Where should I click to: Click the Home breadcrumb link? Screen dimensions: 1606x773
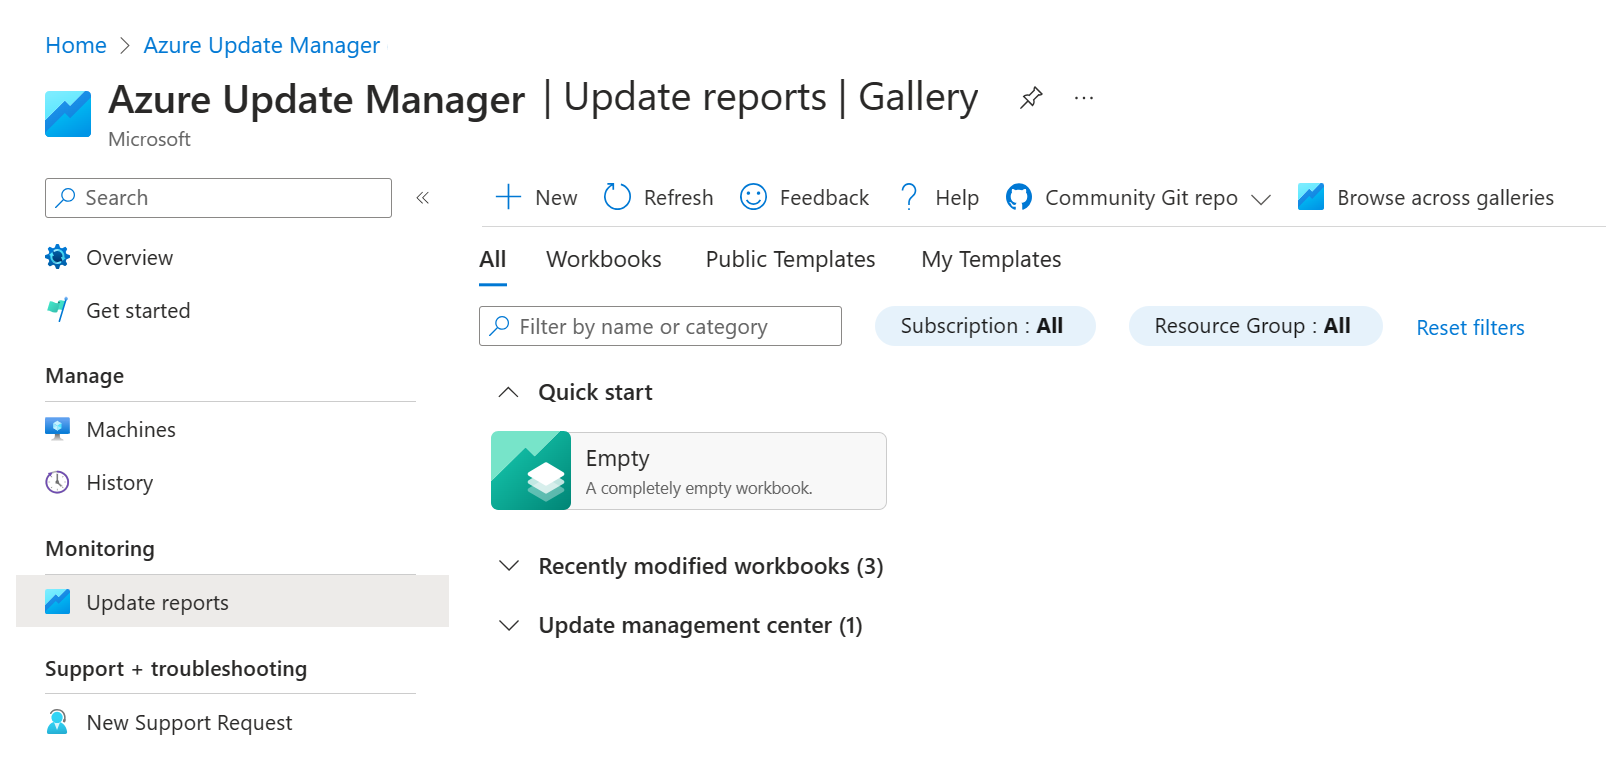(76, 45)
